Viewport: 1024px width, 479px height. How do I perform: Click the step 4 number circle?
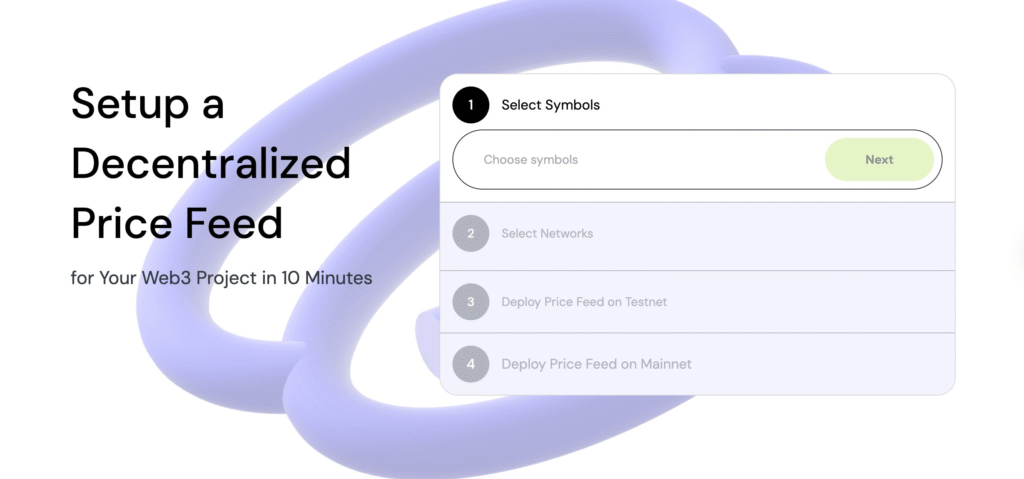coord(470,364)
